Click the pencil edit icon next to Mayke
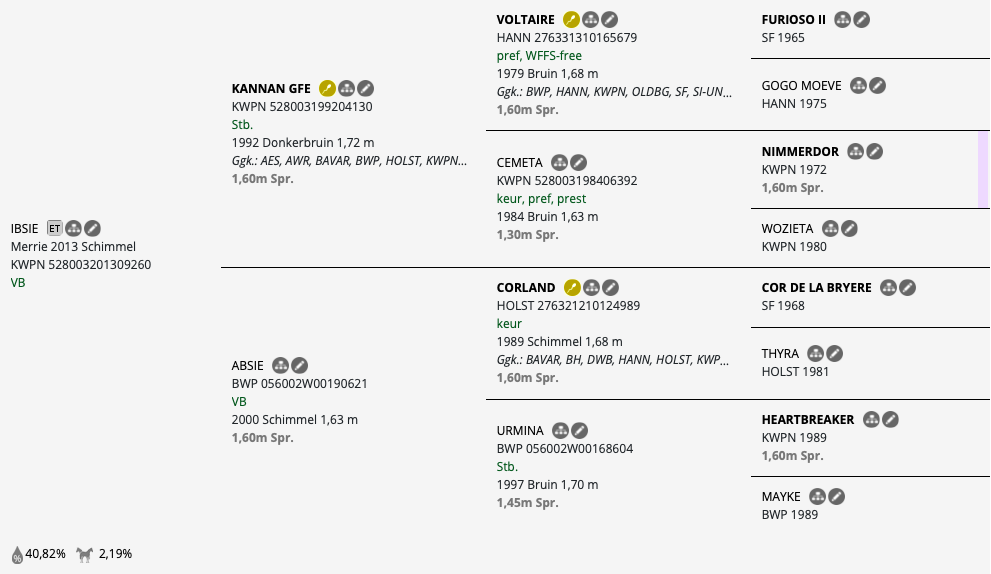The width and height of the screenshot is (991, 574). (x=836, y=497)
